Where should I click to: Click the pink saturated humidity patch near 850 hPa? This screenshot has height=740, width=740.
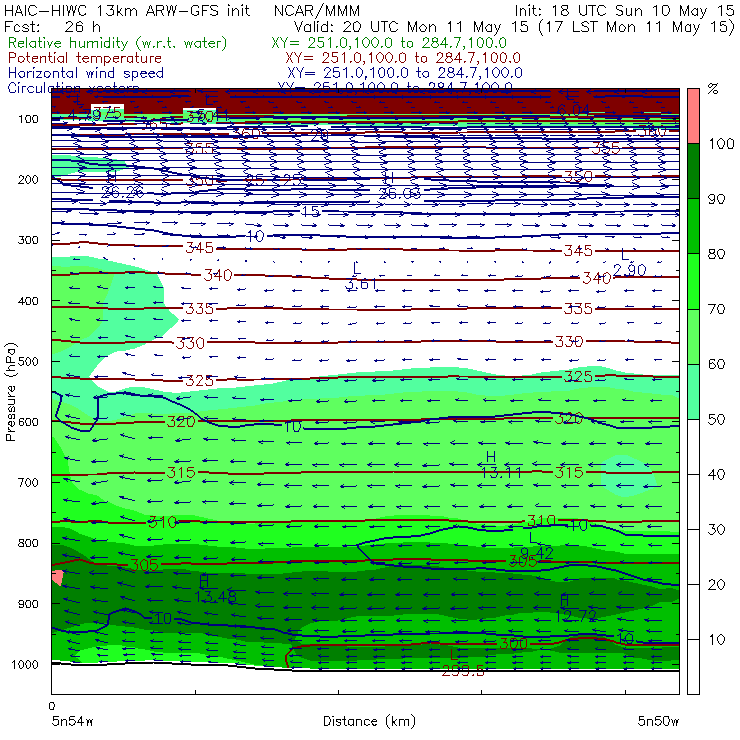[58, 578]
